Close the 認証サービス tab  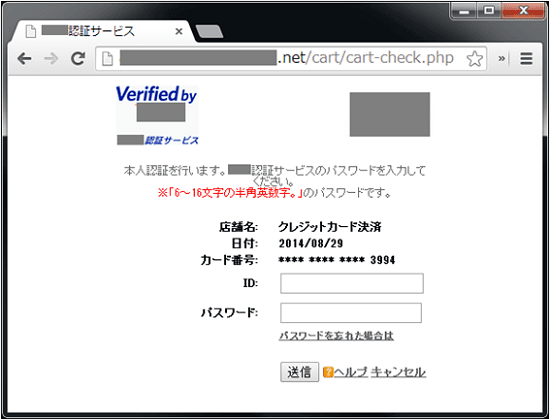(x=179, y=32)
